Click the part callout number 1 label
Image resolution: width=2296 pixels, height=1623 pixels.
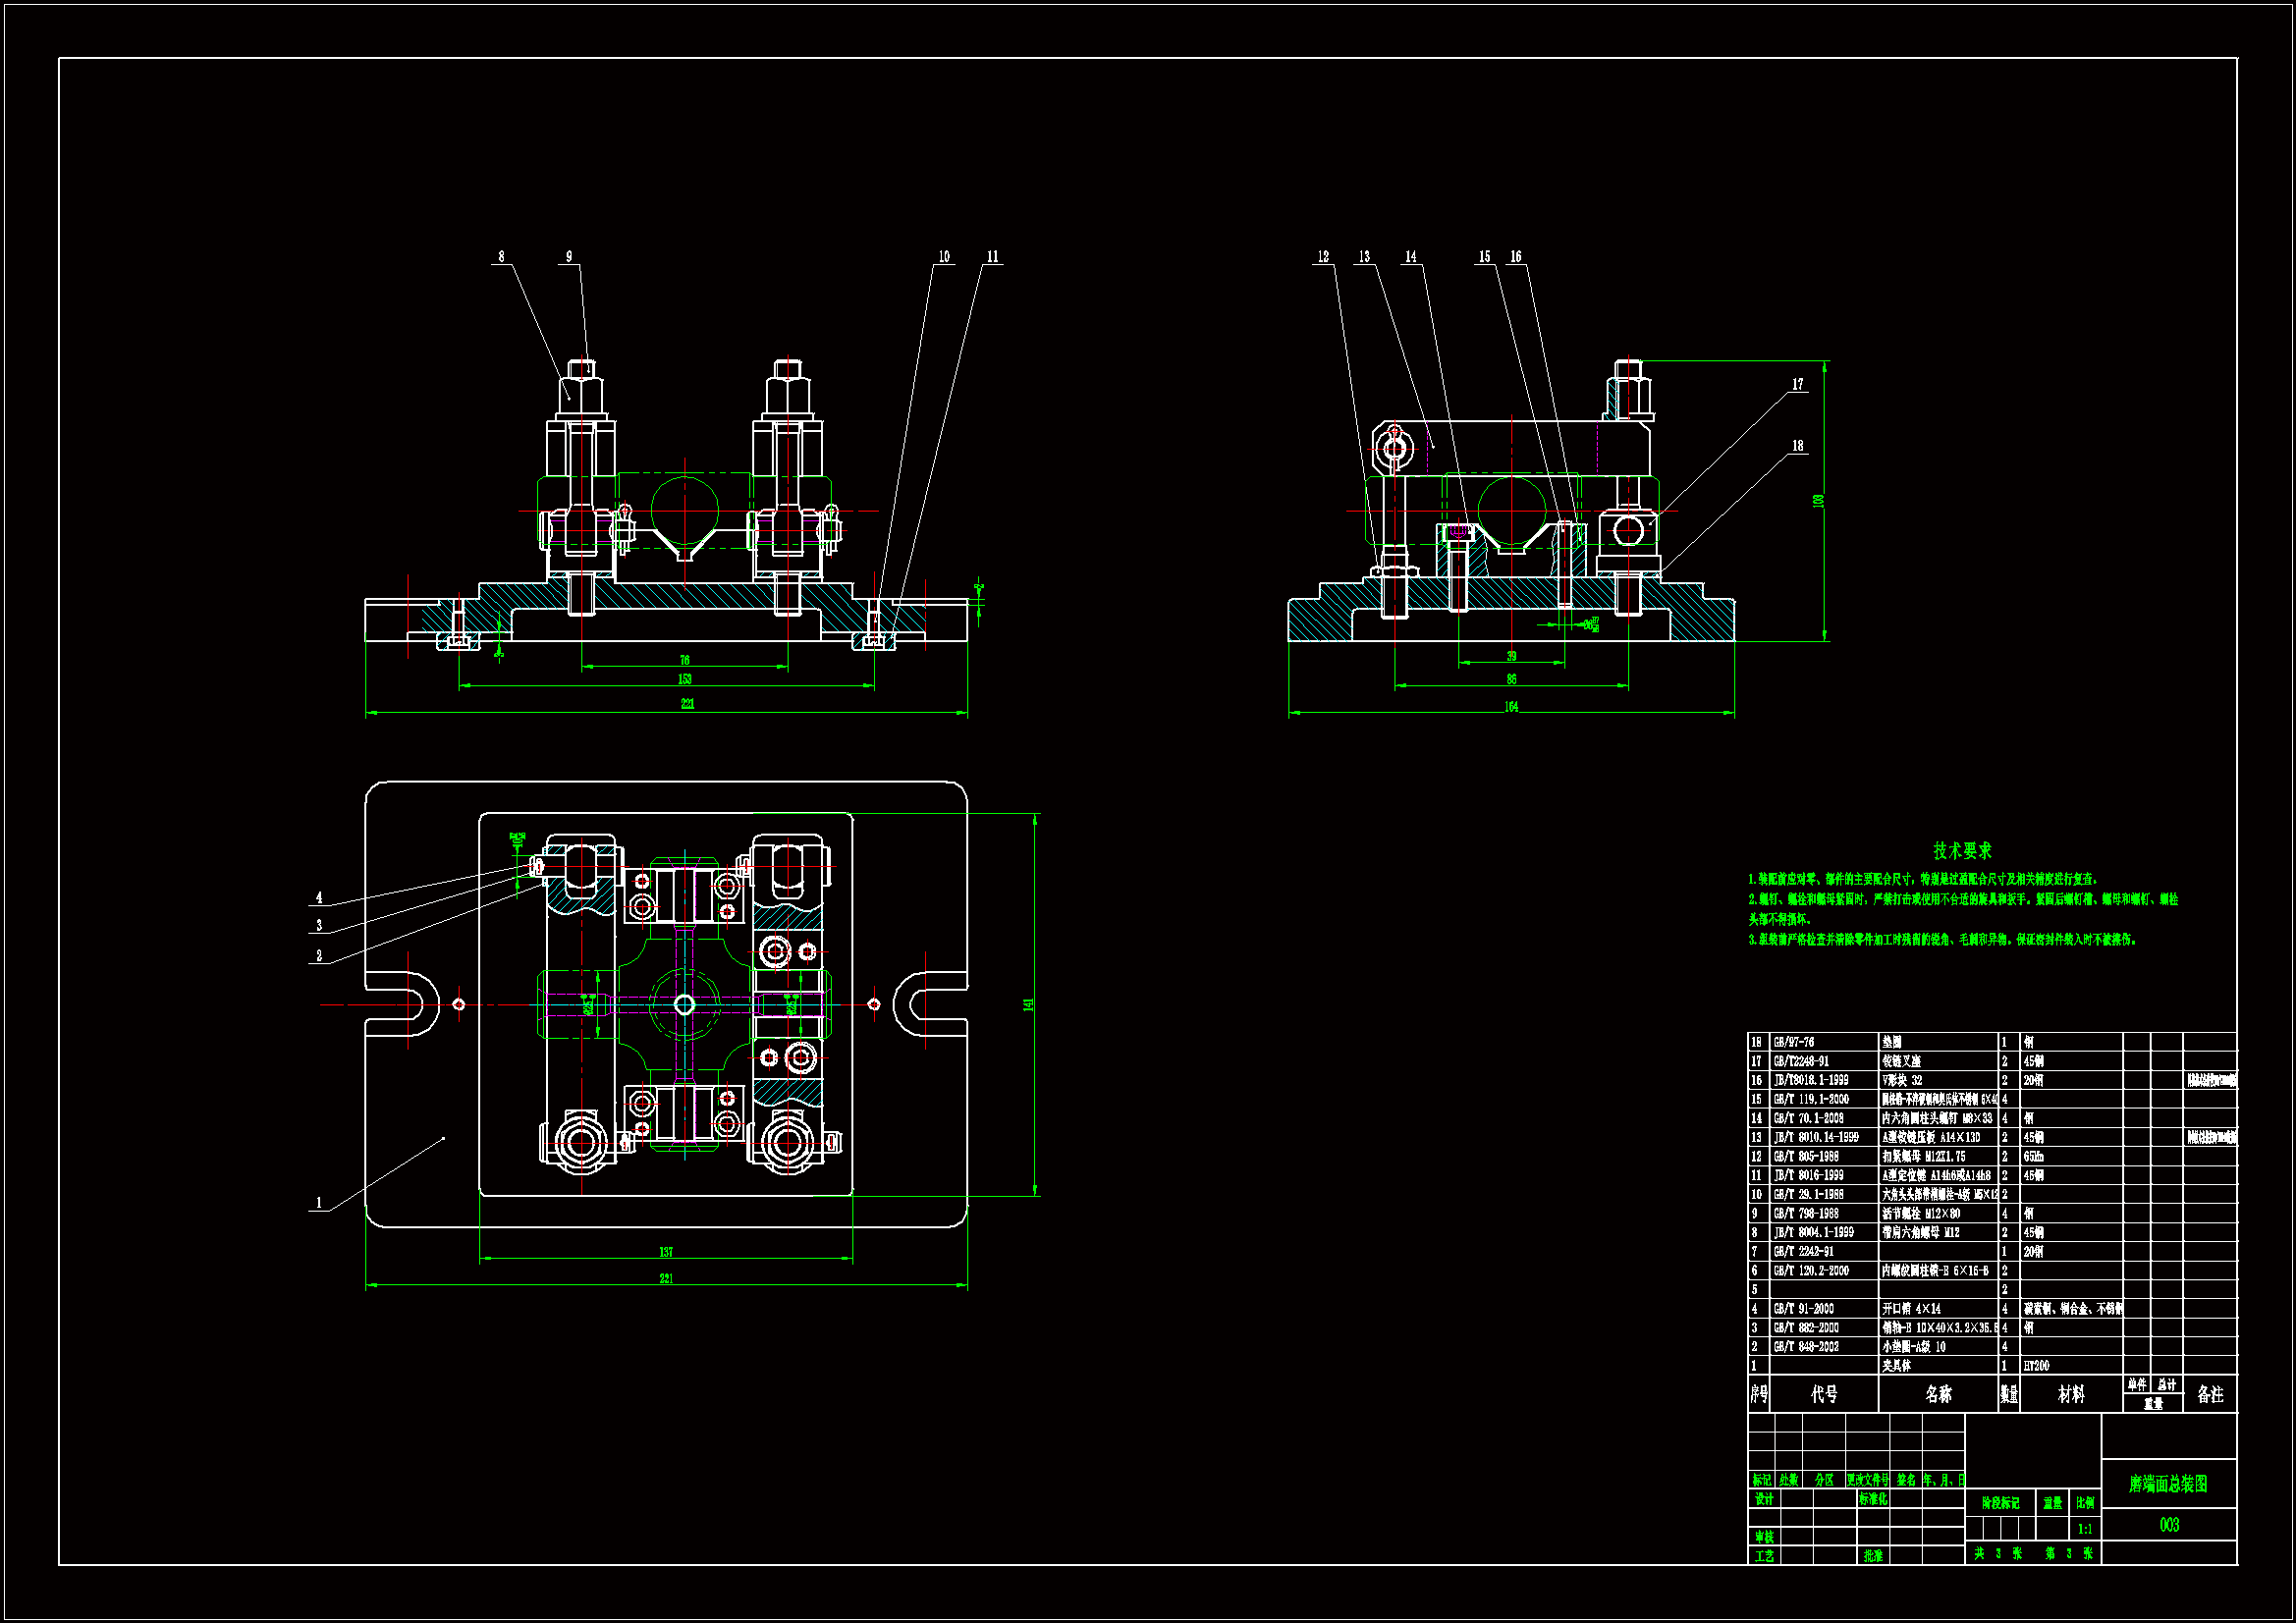pyautogui.click(x=319, y=1202)
